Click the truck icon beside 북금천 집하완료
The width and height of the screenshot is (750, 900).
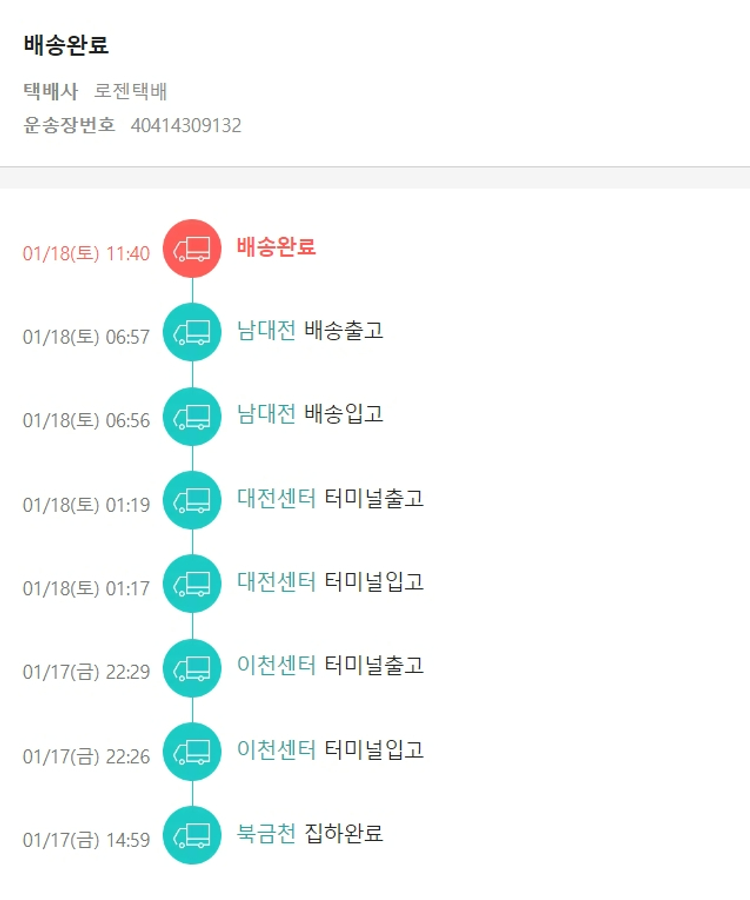[192, 834]
